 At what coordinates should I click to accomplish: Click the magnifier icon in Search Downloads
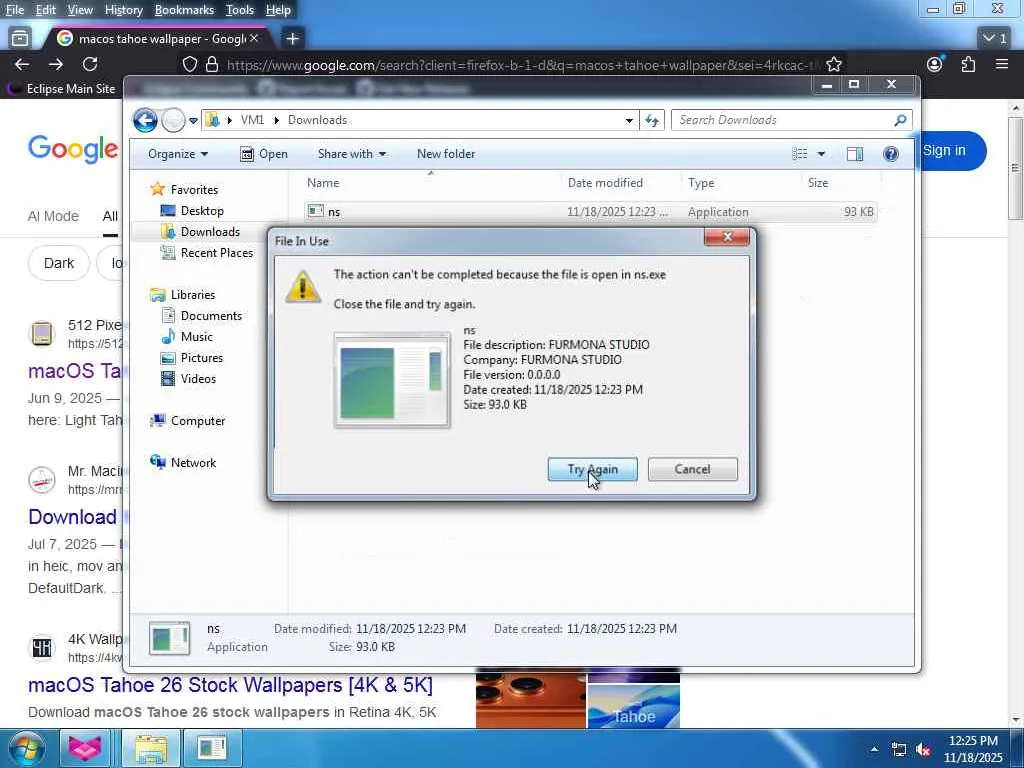click(x=900, y=120)
